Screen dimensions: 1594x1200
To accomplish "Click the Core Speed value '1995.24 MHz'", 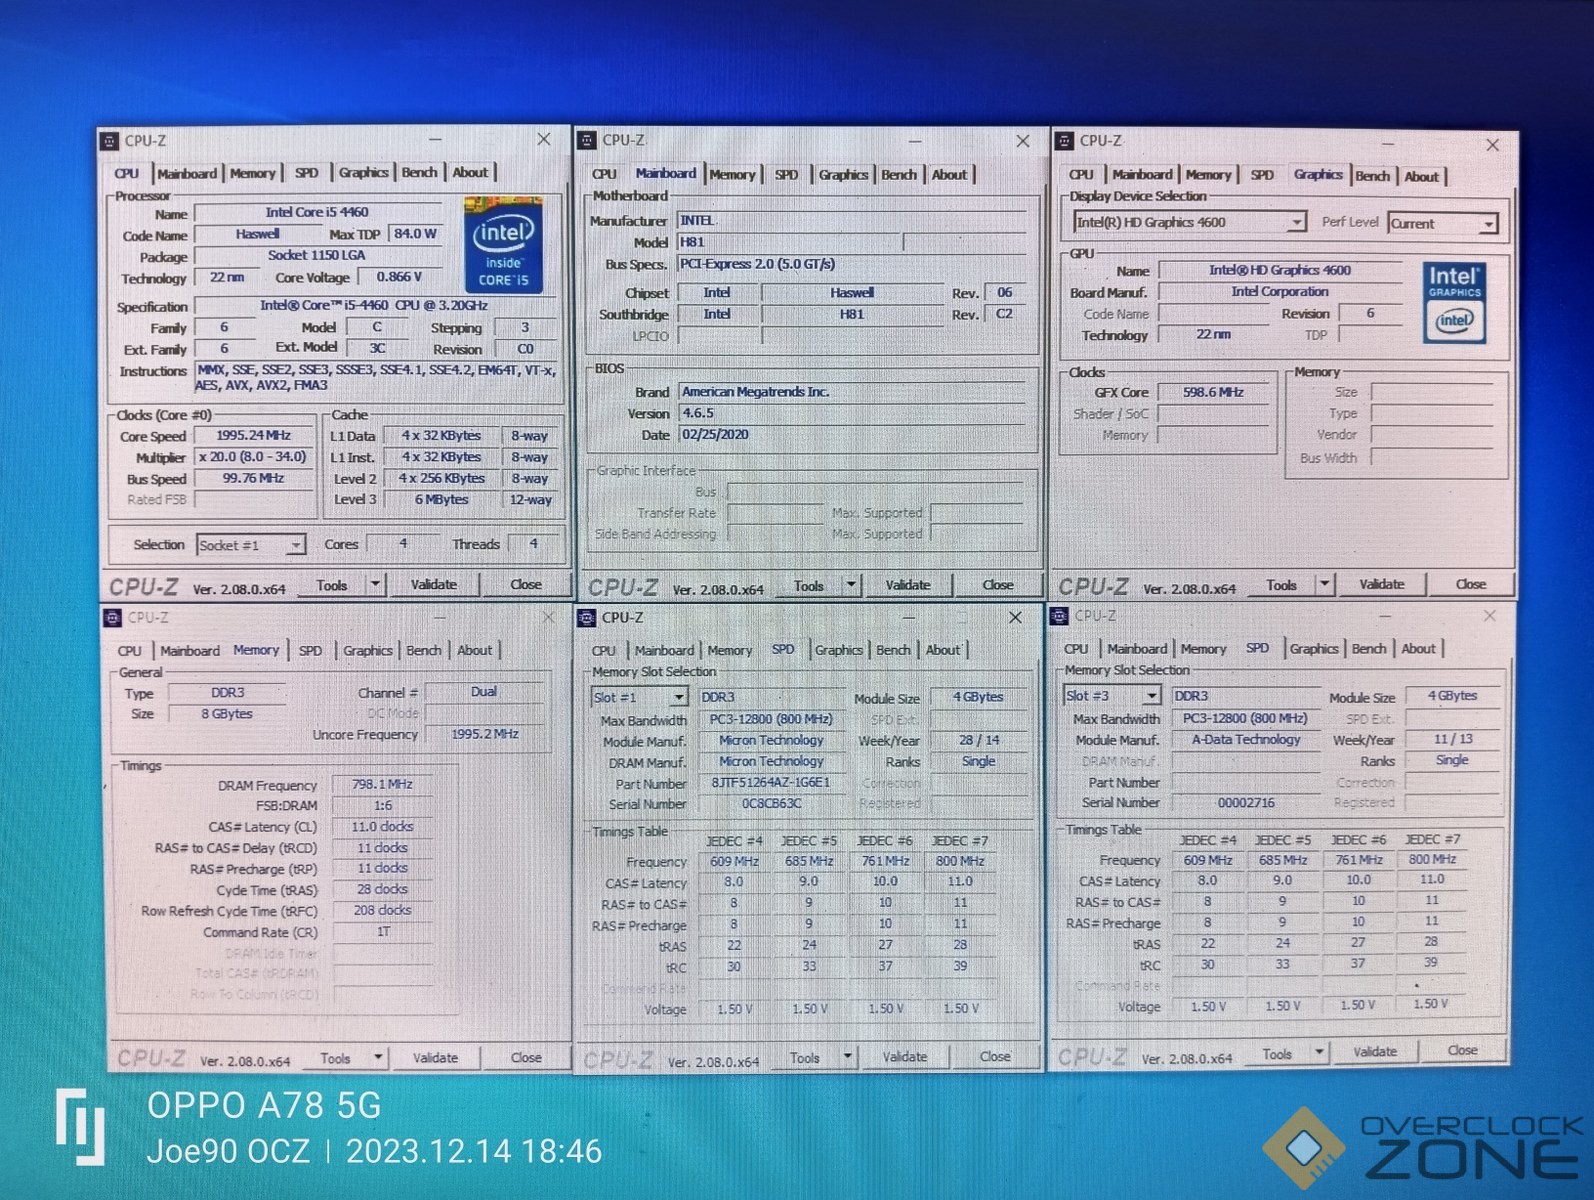I will coord(254,435).
